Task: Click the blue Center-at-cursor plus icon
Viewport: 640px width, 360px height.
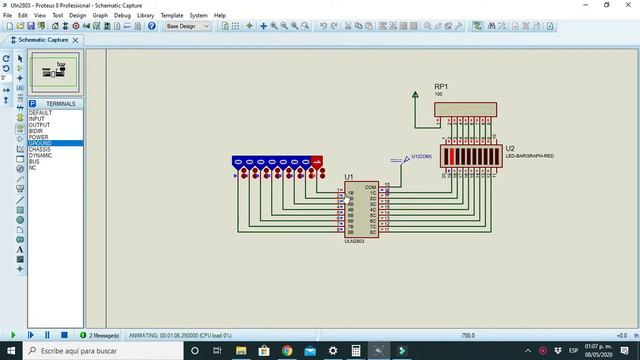Action: click(263, 26)
